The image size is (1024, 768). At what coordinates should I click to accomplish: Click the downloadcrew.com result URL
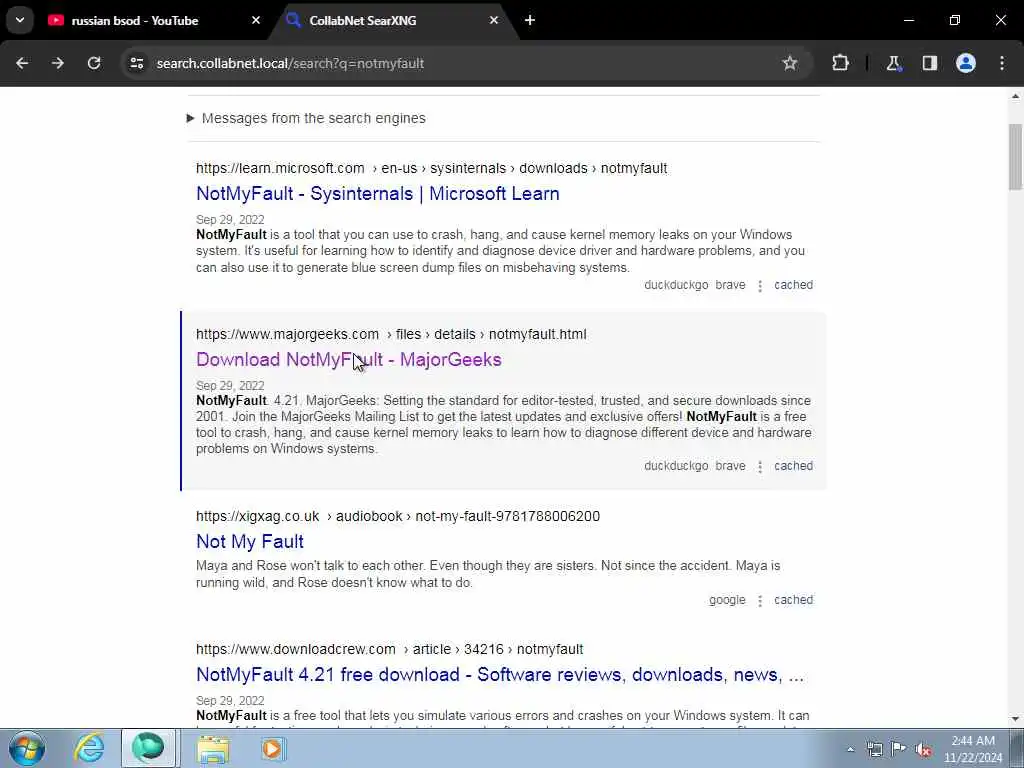click(389, 649)
